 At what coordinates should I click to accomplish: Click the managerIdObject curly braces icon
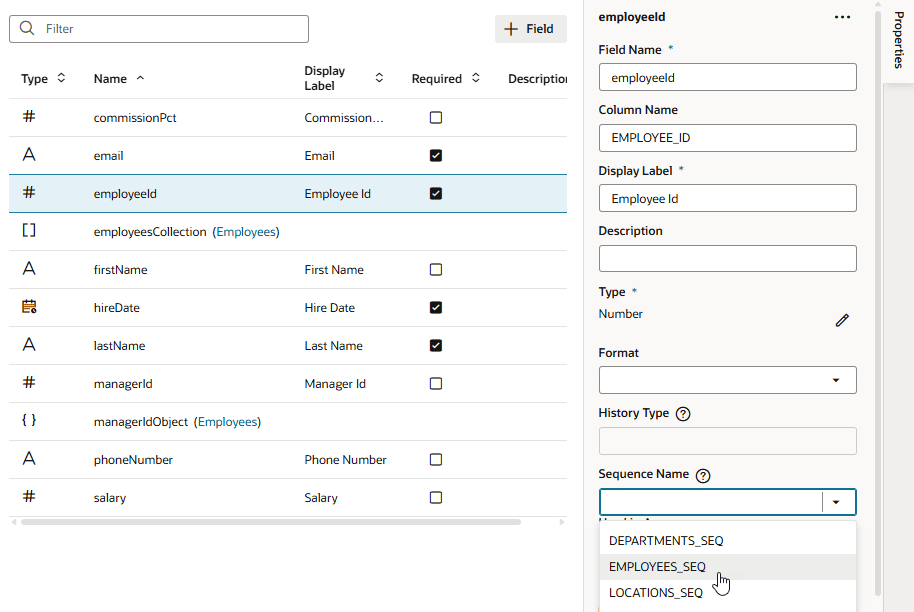[x=29, y=422]
